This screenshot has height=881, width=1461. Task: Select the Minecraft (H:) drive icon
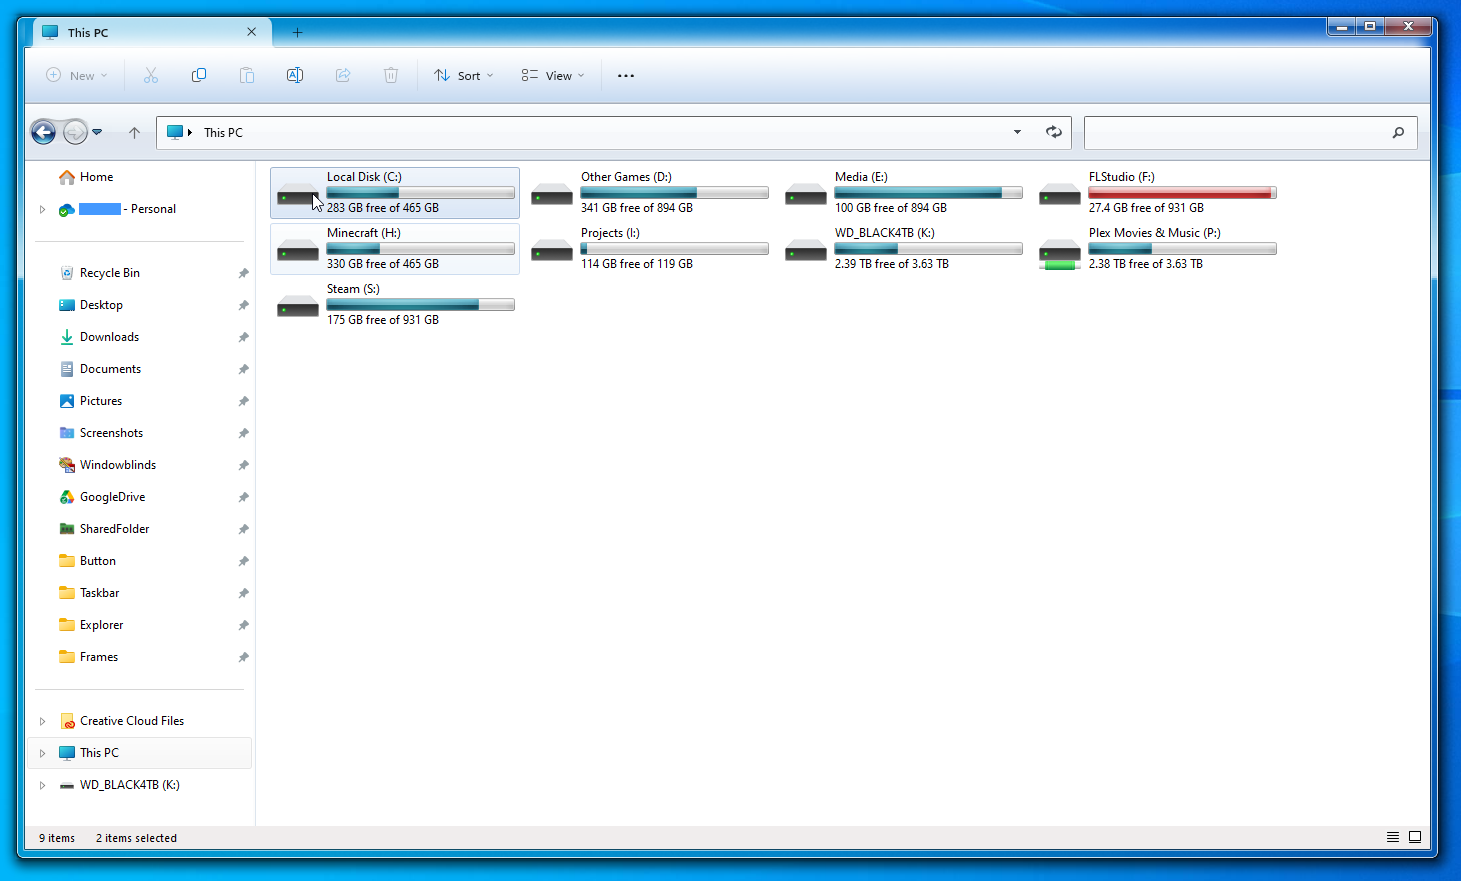coord(298,251)
